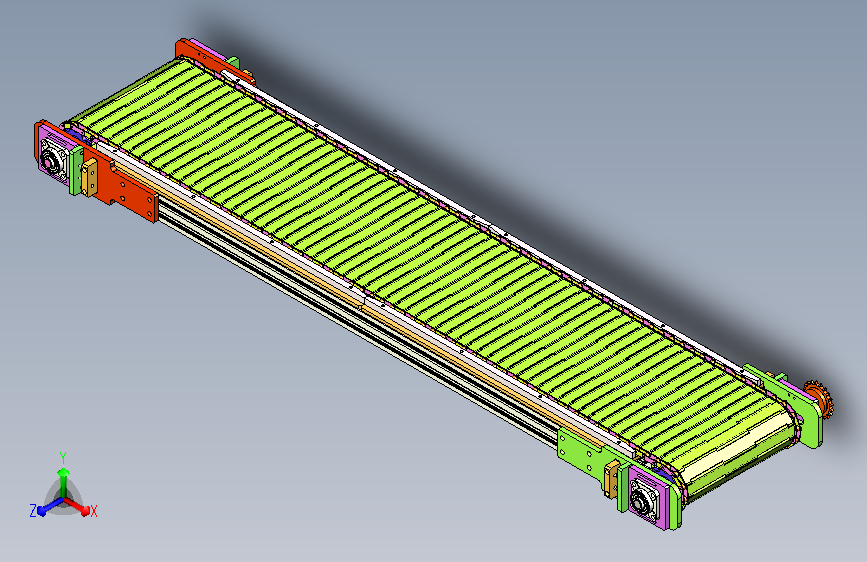Select the tan tensioner block on the orange plate
The width and height of the screenshot is (867, 562).
[89, 176]
